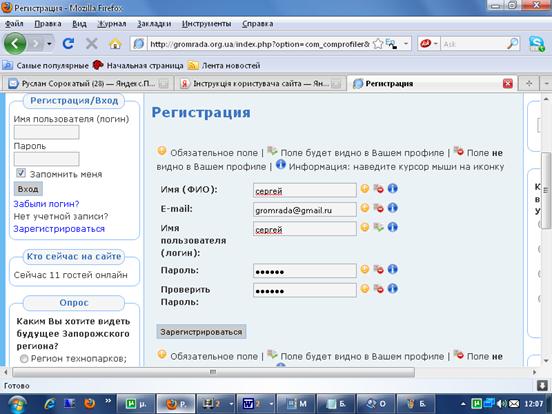Focus the E-mail input field
Screen dimensions: 552x414
[305, 210]
